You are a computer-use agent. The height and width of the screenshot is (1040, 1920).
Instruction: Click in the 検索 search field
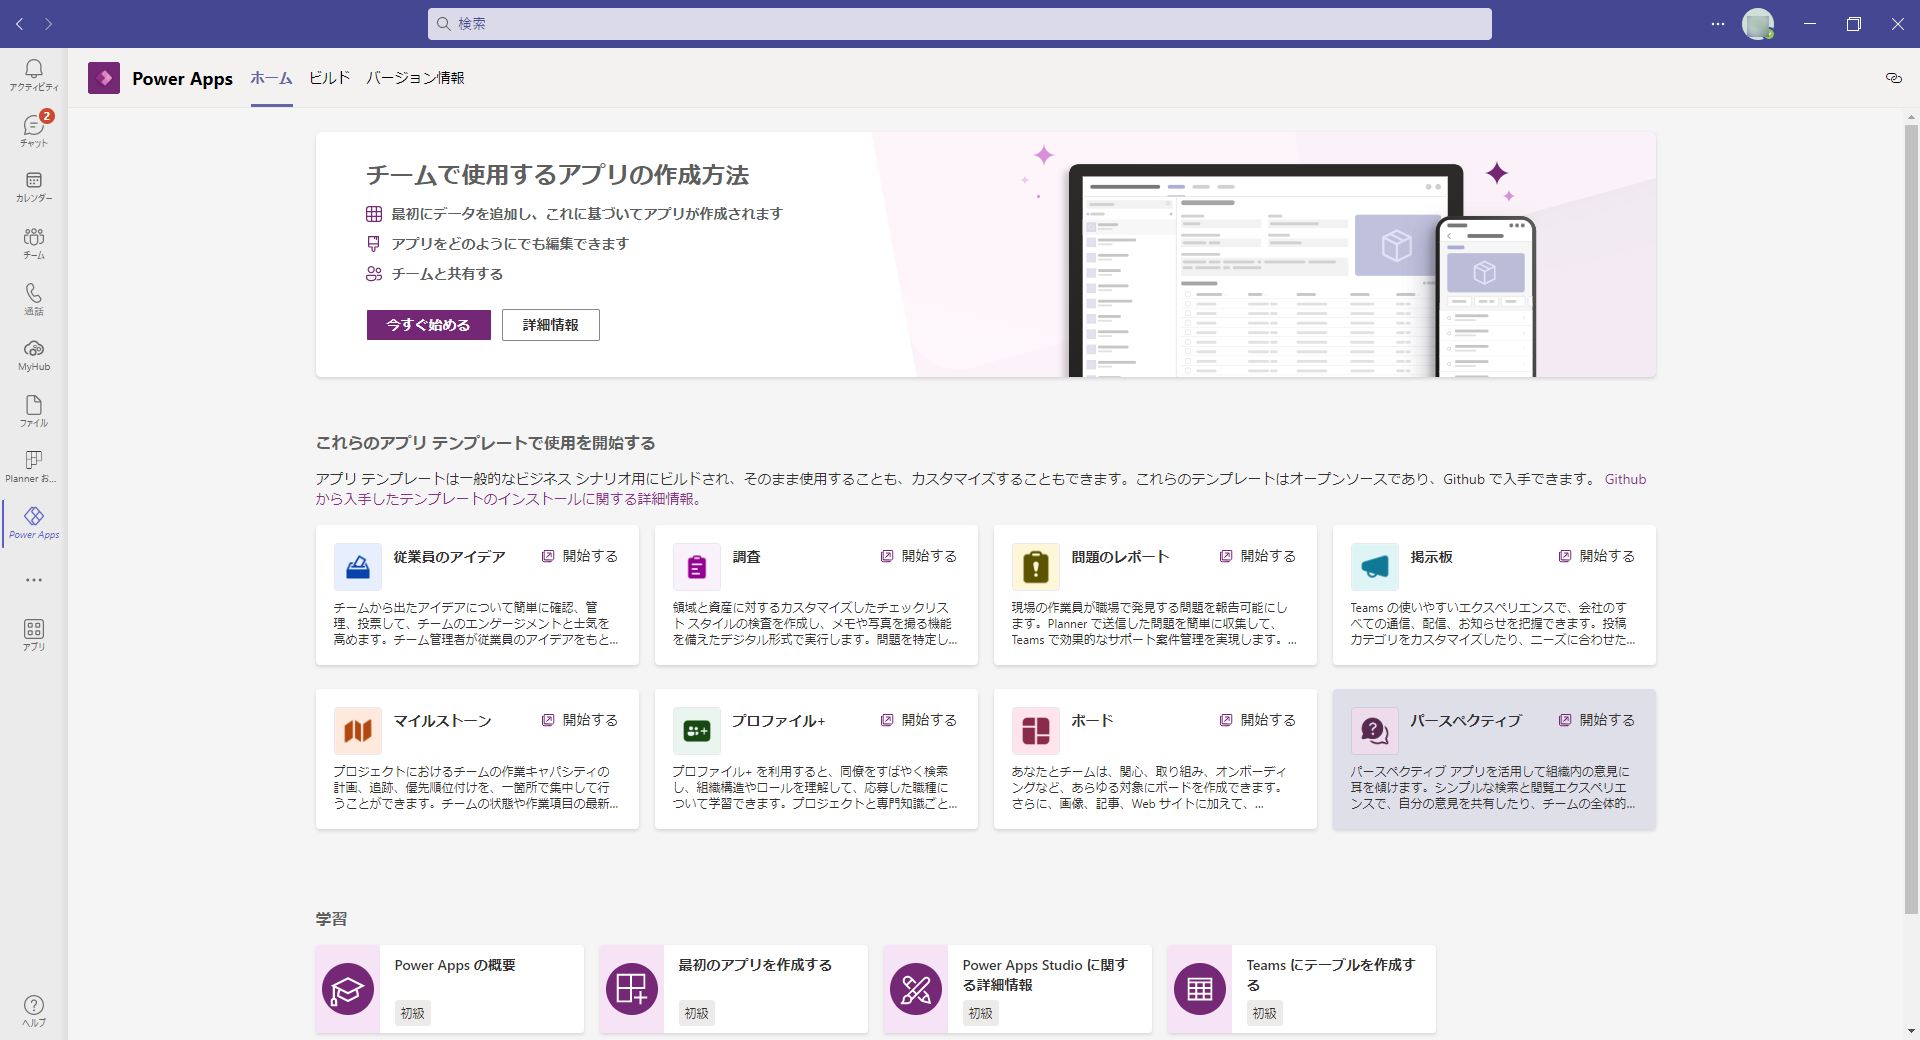(960, 24)
